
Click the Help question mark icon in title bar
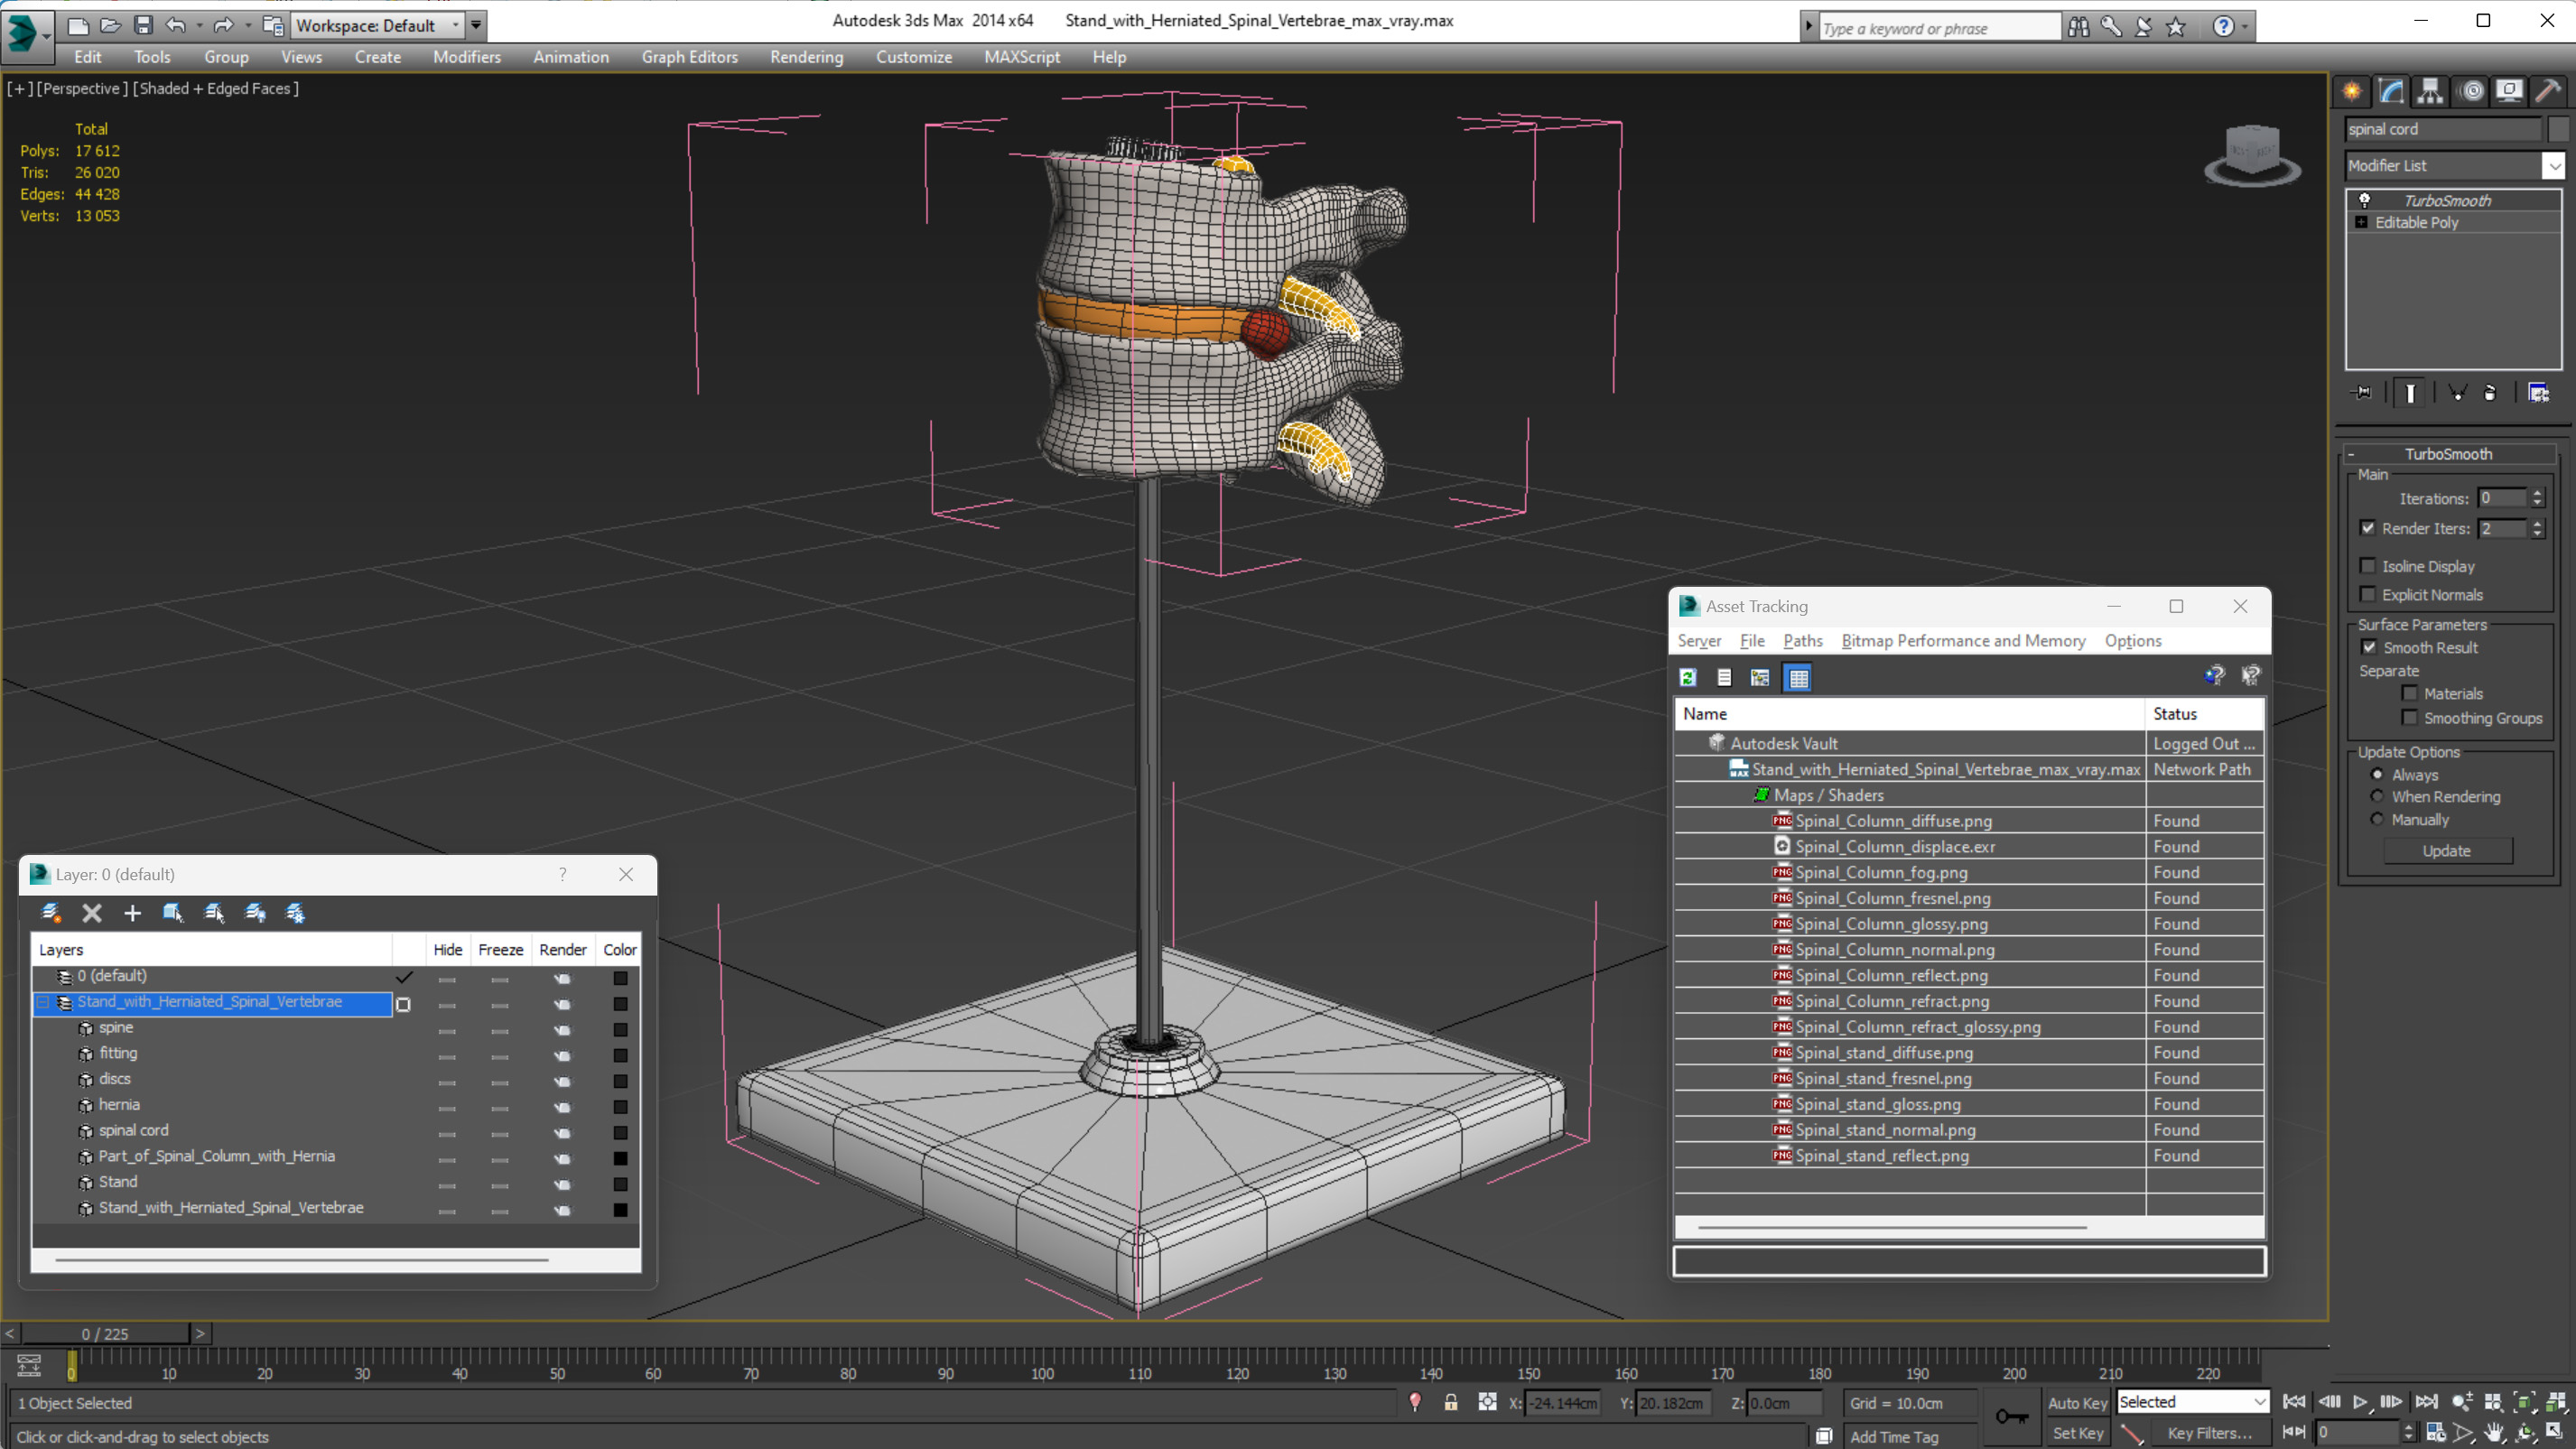tap(2222, 27)
